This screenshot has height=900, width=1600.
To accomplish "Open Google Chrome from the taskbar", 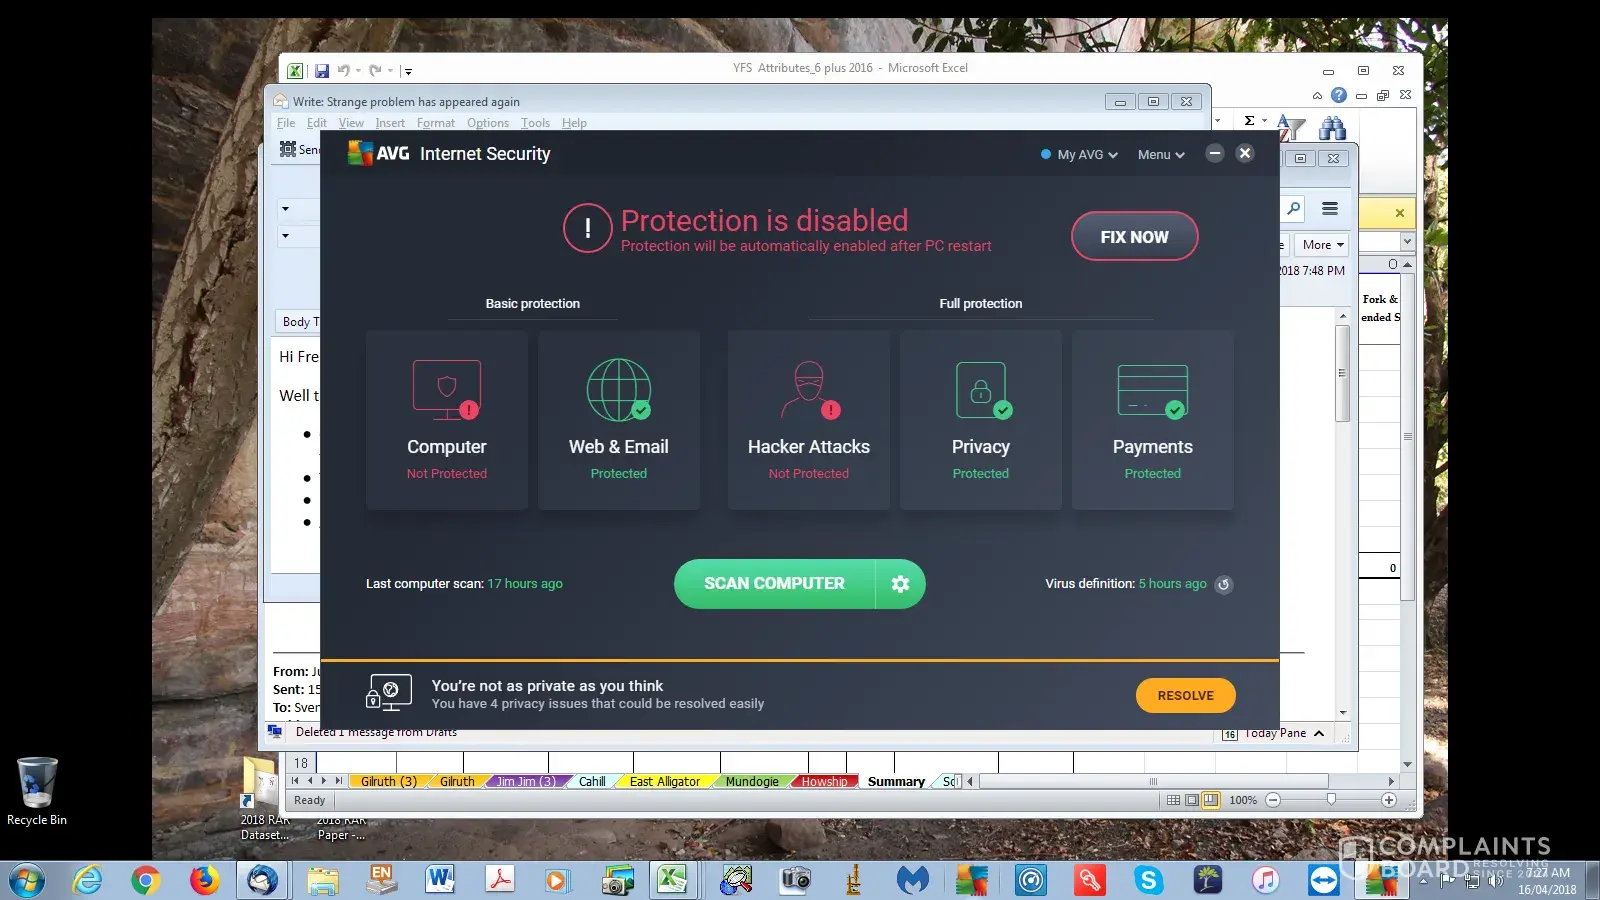I will tap(146, 880).
